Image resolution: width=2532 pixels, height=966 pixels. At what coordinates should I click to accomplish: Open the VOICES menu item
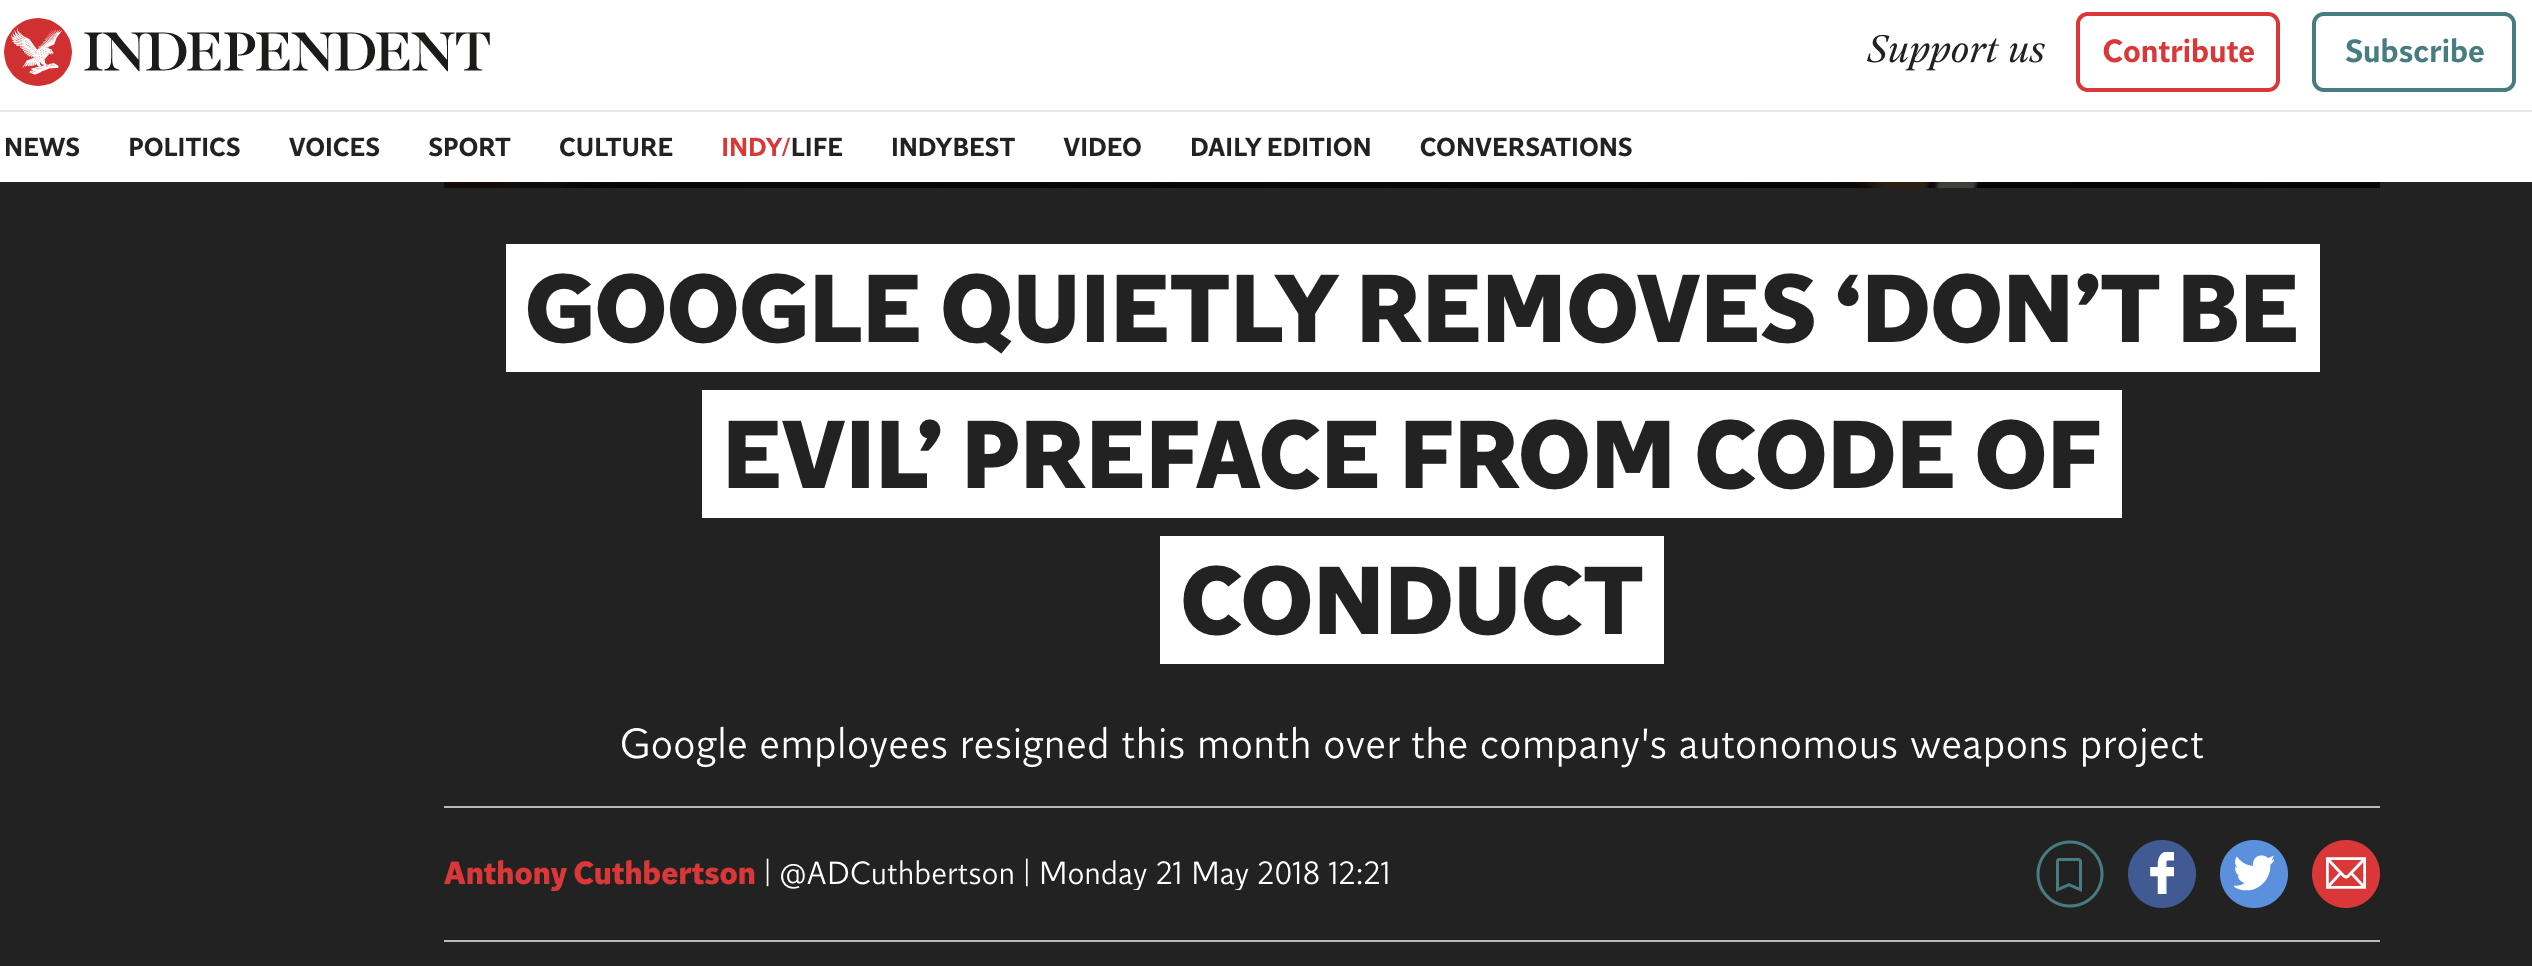334,147
